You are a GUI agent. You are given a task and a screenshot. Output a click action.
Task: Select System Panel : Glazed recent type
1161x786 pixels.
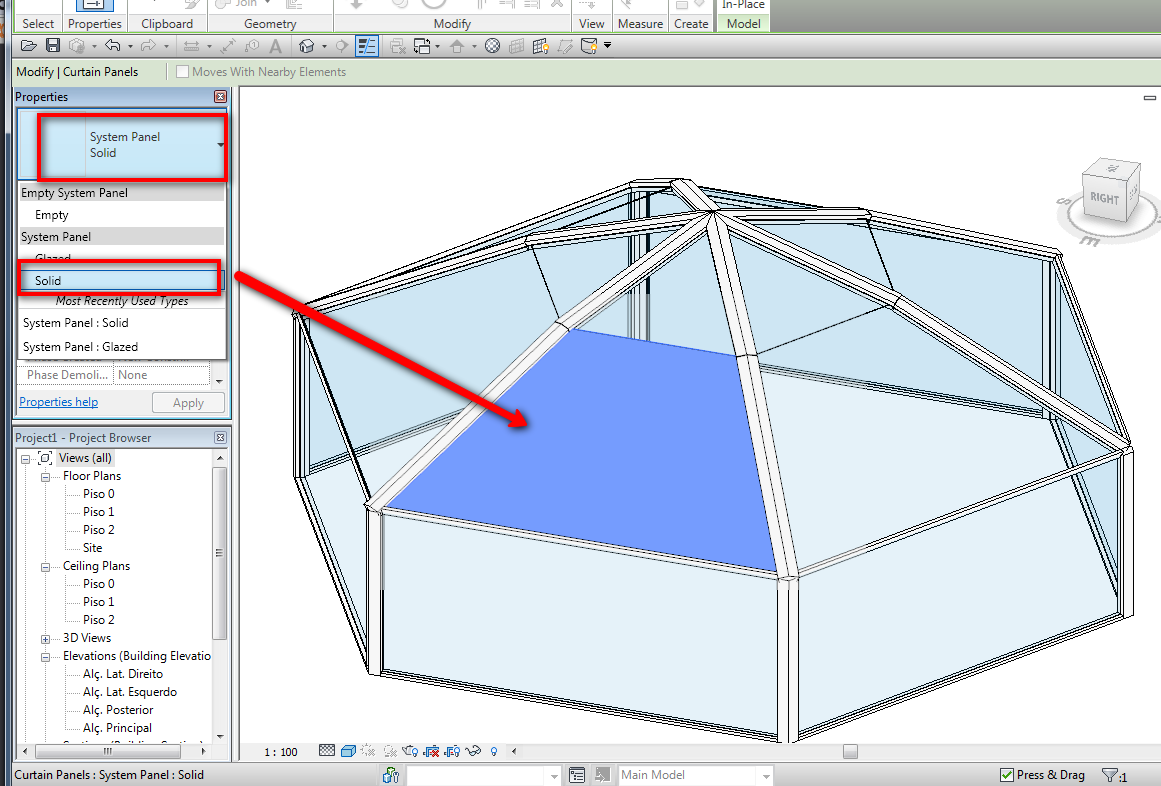[80, 347]
